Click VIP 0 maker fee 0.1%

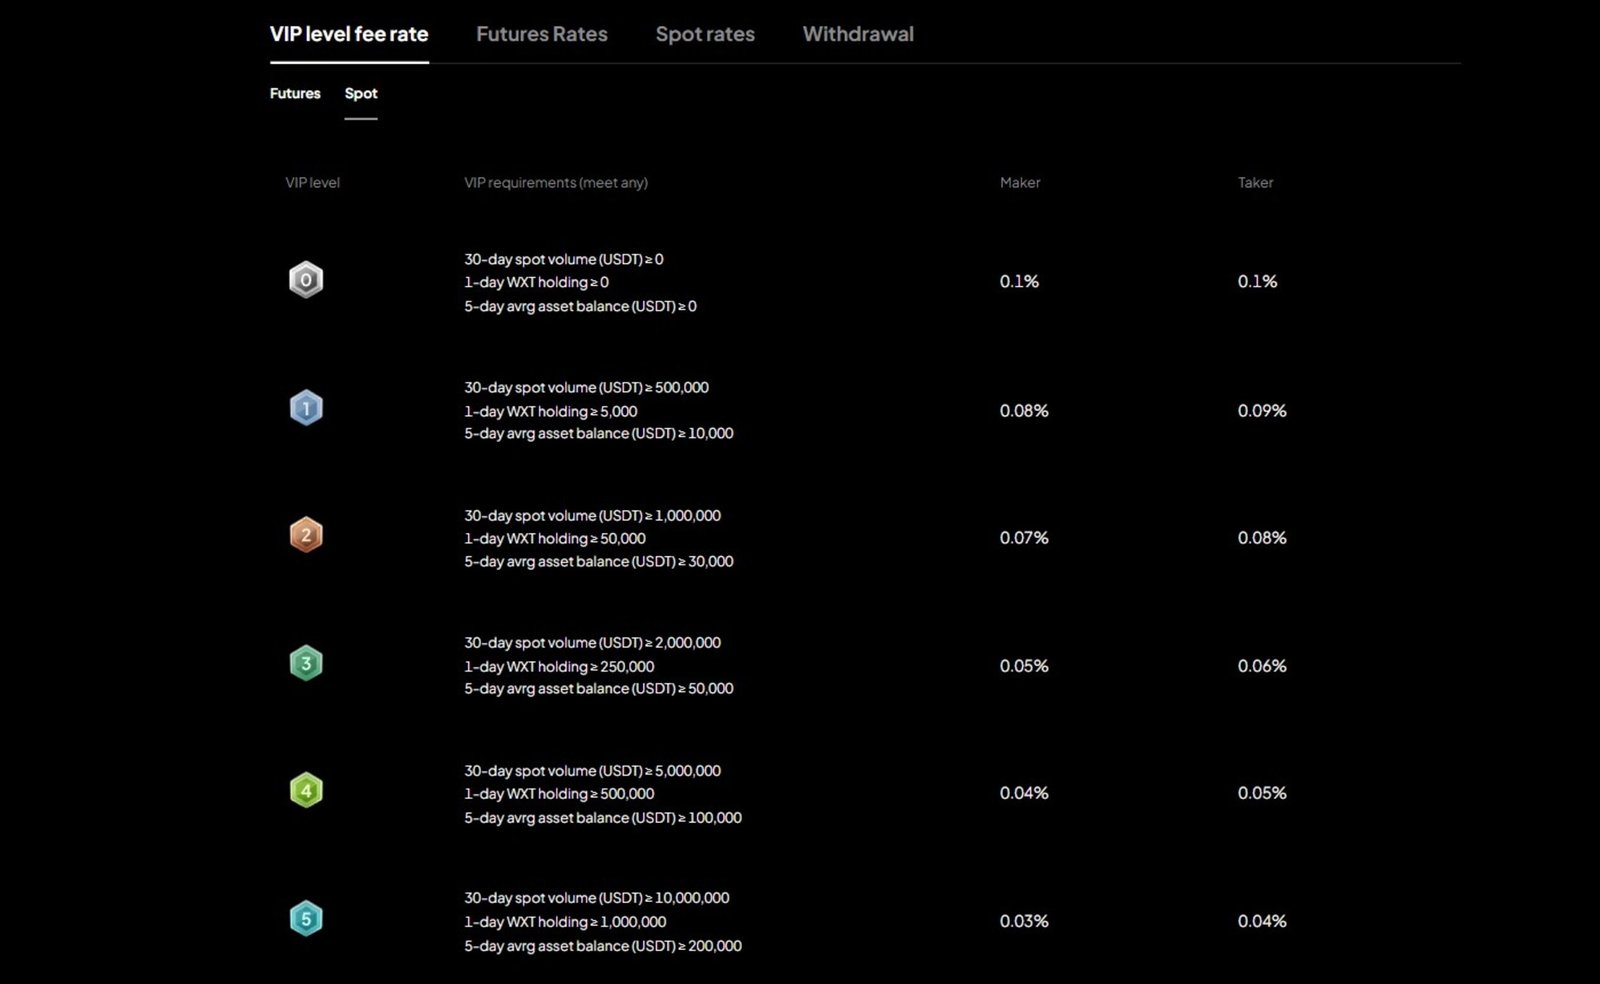pyautogui.click(x=1019, y=282)
